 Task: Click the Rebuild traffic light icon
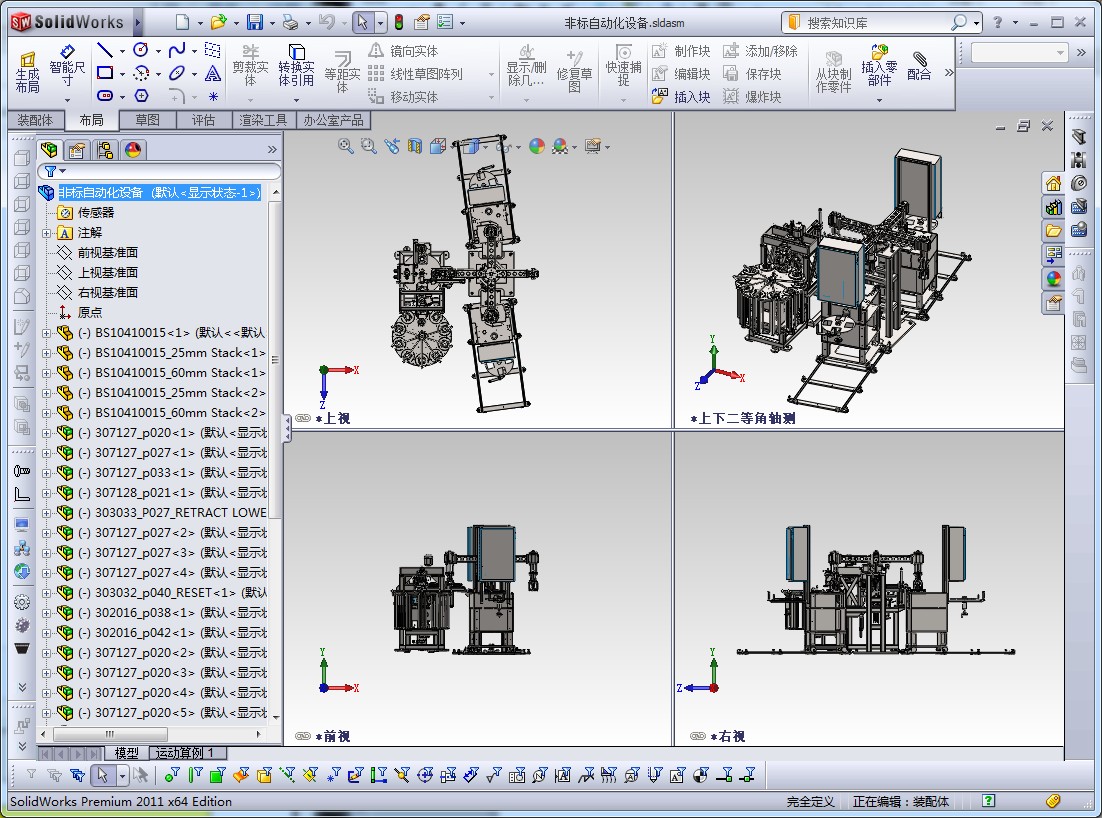pos(398,22)
